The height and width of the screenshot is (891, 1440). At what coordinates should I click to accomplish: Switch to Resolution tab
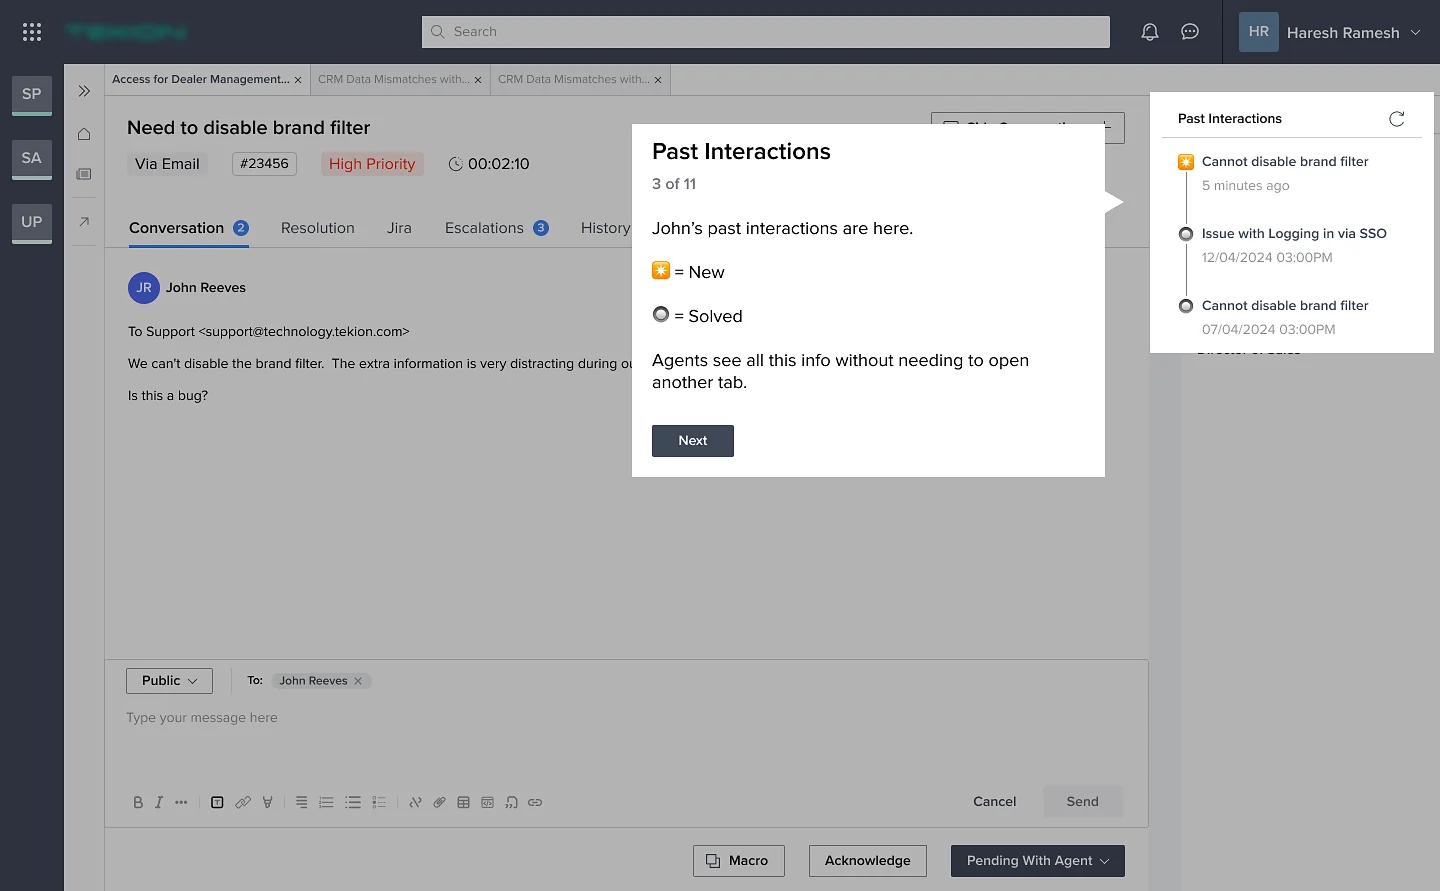(x=318, y=228)
